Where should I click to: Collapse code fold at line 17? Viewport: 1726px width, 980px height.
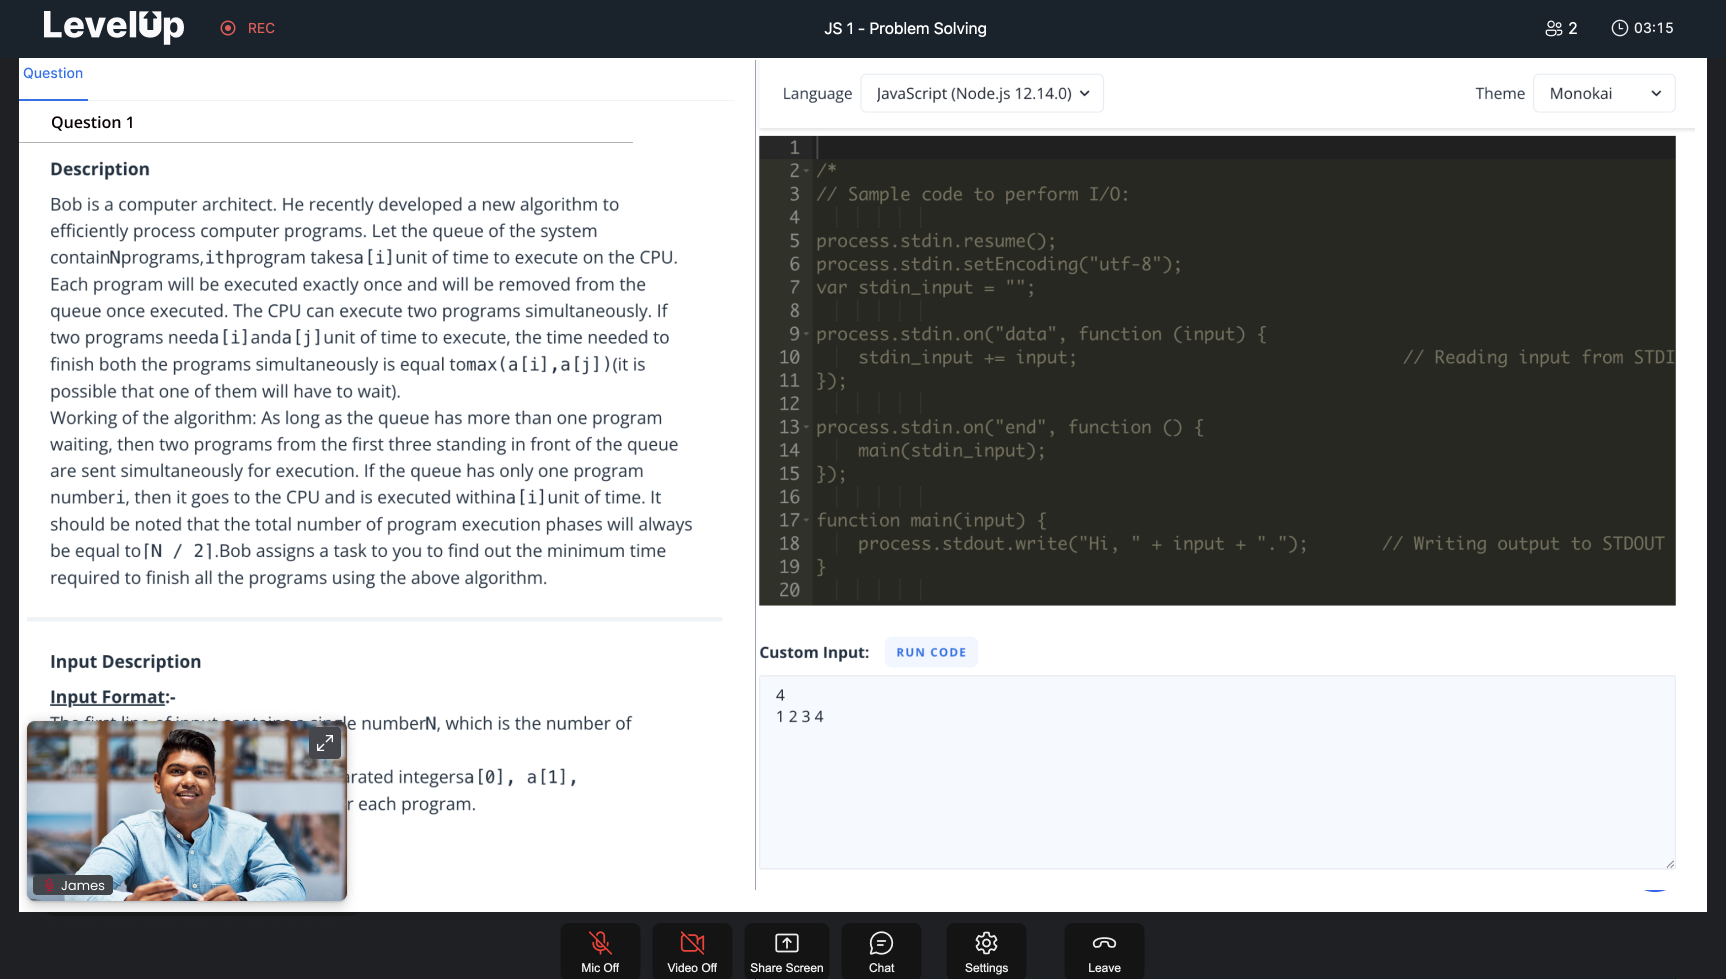tap(807, 520)
